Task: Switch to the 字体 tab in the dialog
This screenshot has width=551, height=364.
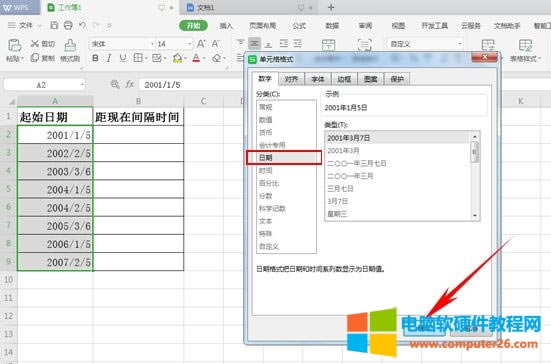Action: tap(318, 79)
